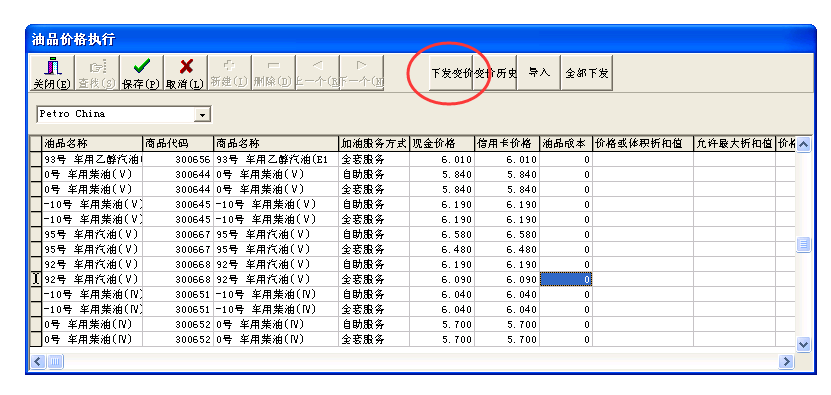
Task: Click the horizontal scrollbar left arrow
Action: tap(38, 362)
